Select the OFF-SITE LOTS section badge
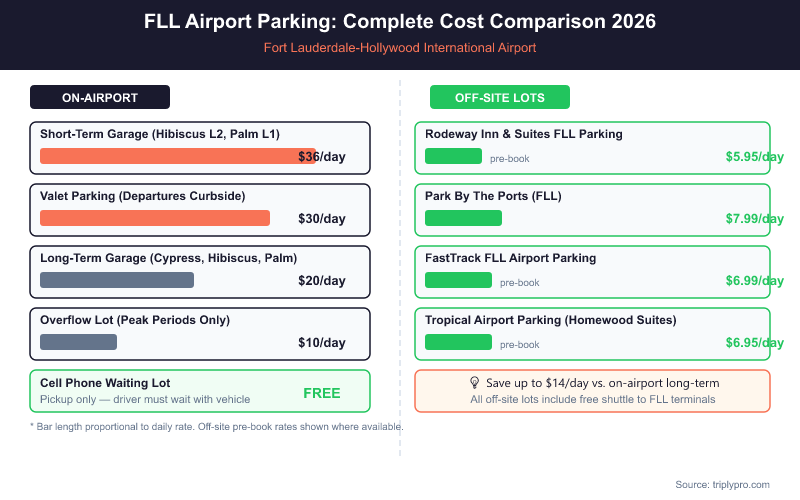 coord(500,97)
